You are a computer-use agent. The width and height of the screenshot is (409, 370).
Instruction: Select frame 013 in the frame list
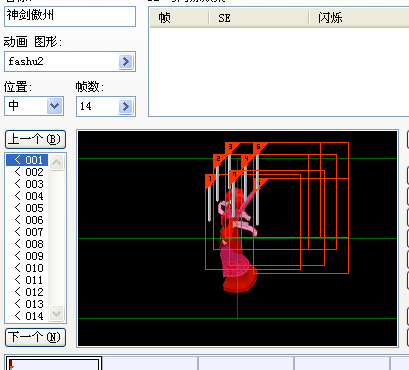(27, 304)
